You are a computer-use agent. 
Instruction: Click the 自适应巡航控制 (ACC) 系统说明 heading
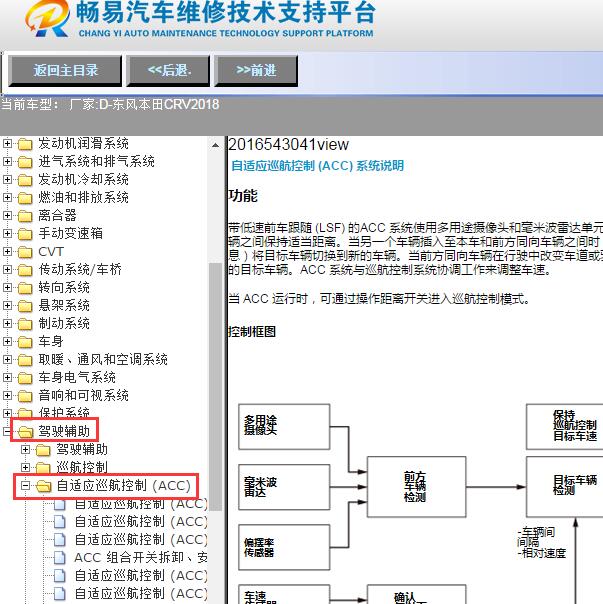click(x=317, y=166)
